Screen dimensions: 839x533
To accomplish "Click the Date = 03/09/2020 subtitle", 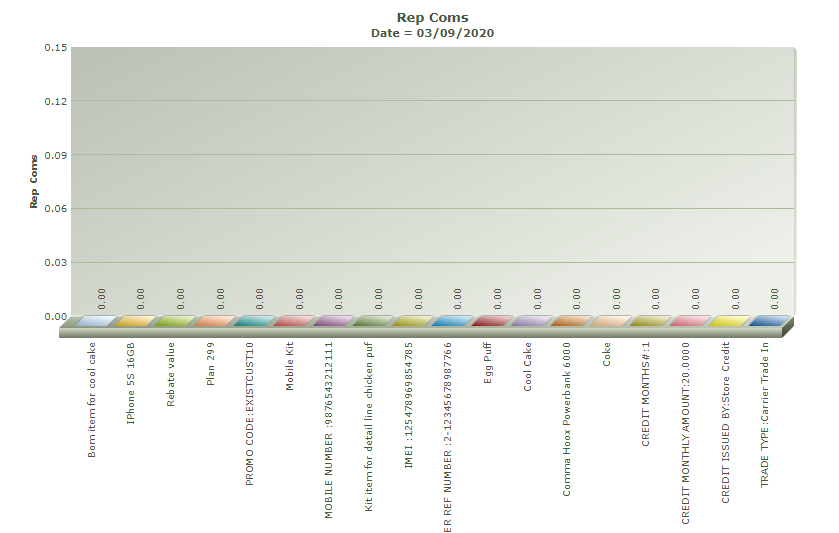I will click(432, 33).
